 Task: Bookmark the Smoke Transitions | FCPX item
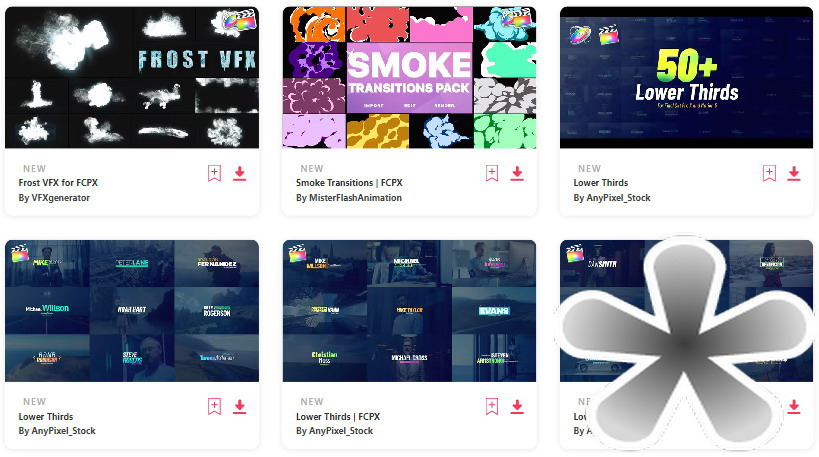(492, 173)
